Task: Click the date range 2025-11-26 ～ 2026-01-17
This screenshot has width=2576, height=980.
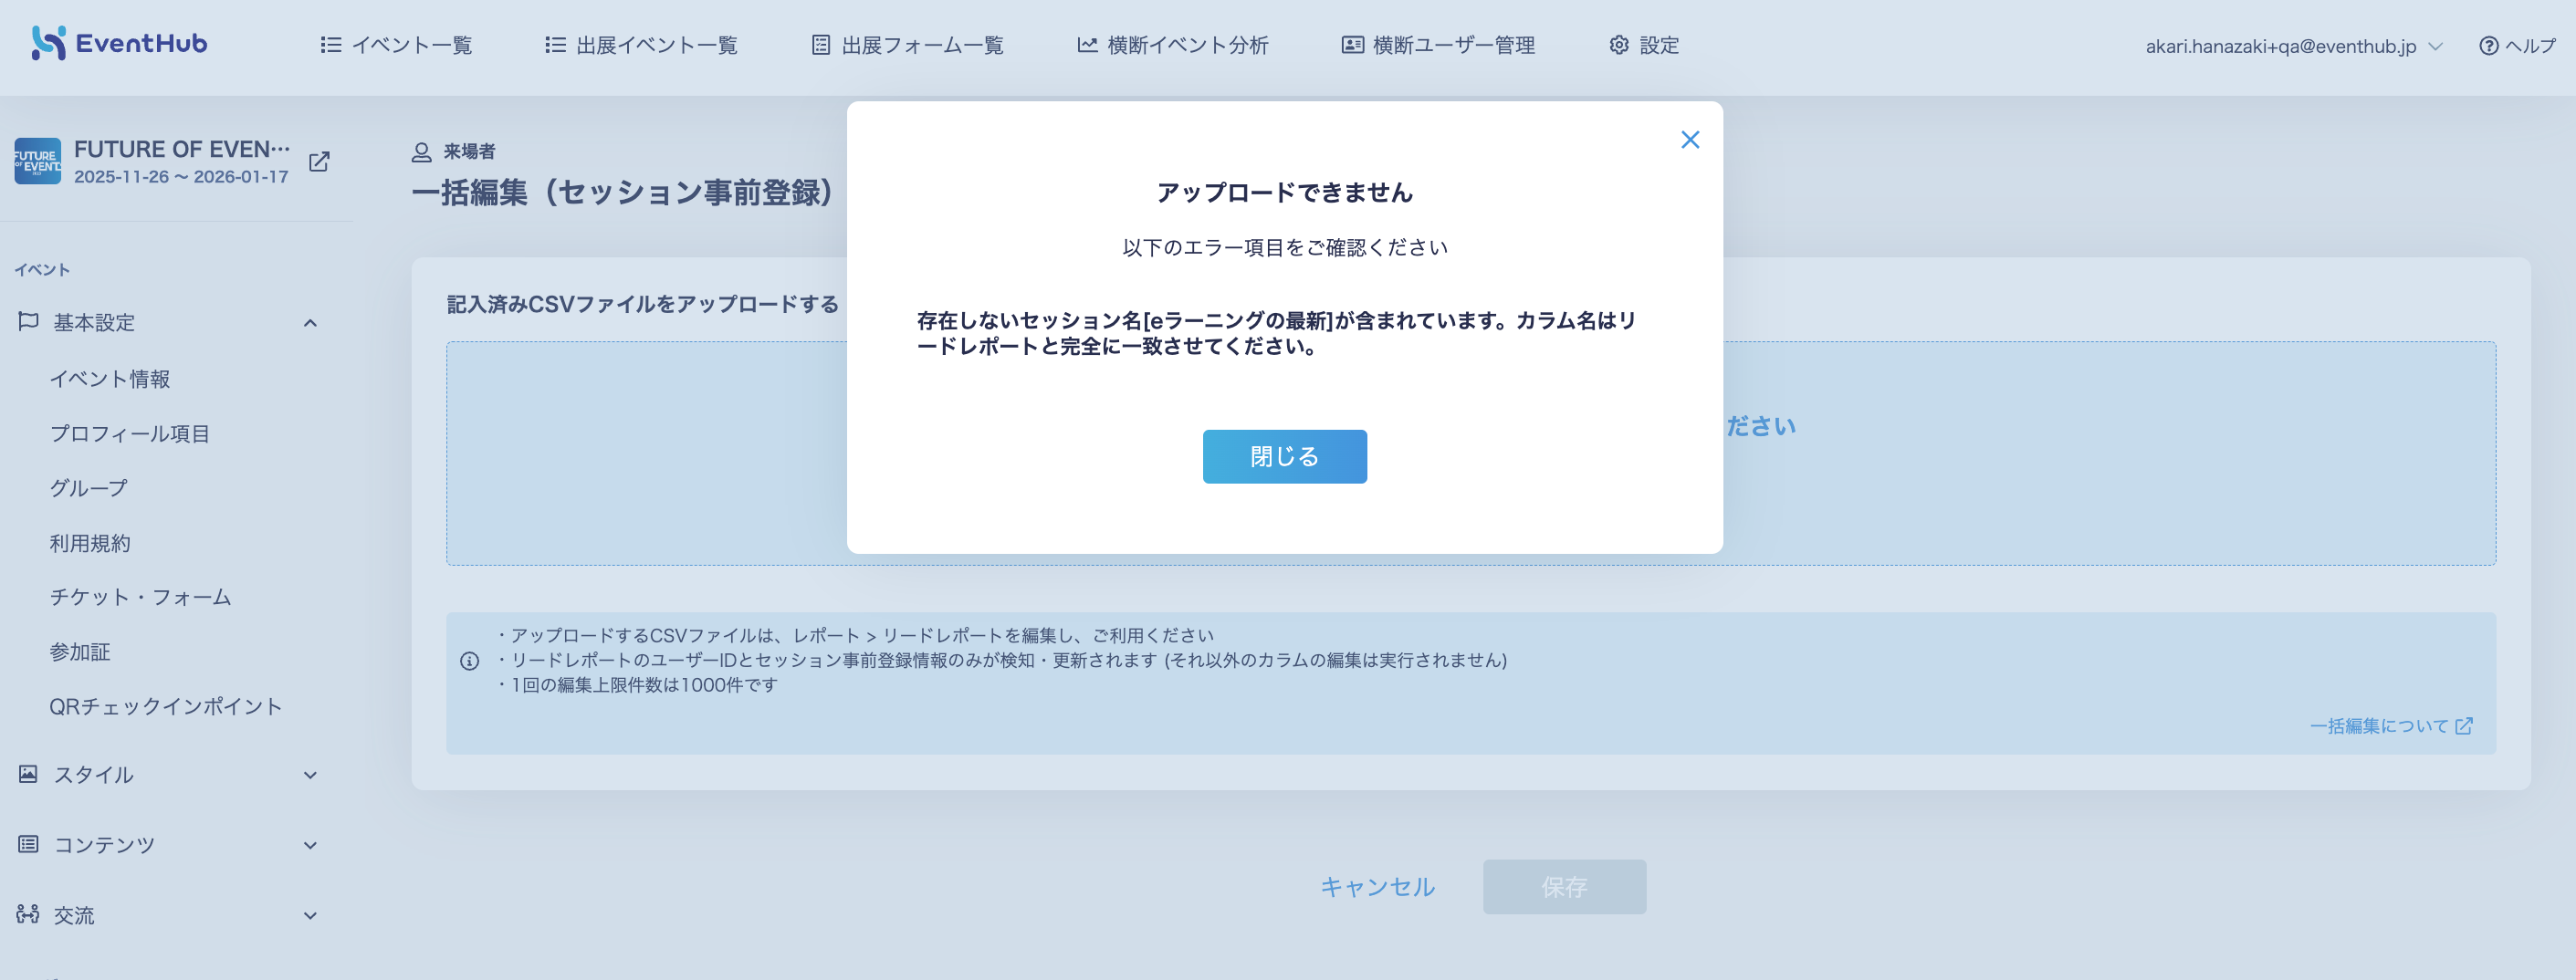Action: click(x=181, y=177)
